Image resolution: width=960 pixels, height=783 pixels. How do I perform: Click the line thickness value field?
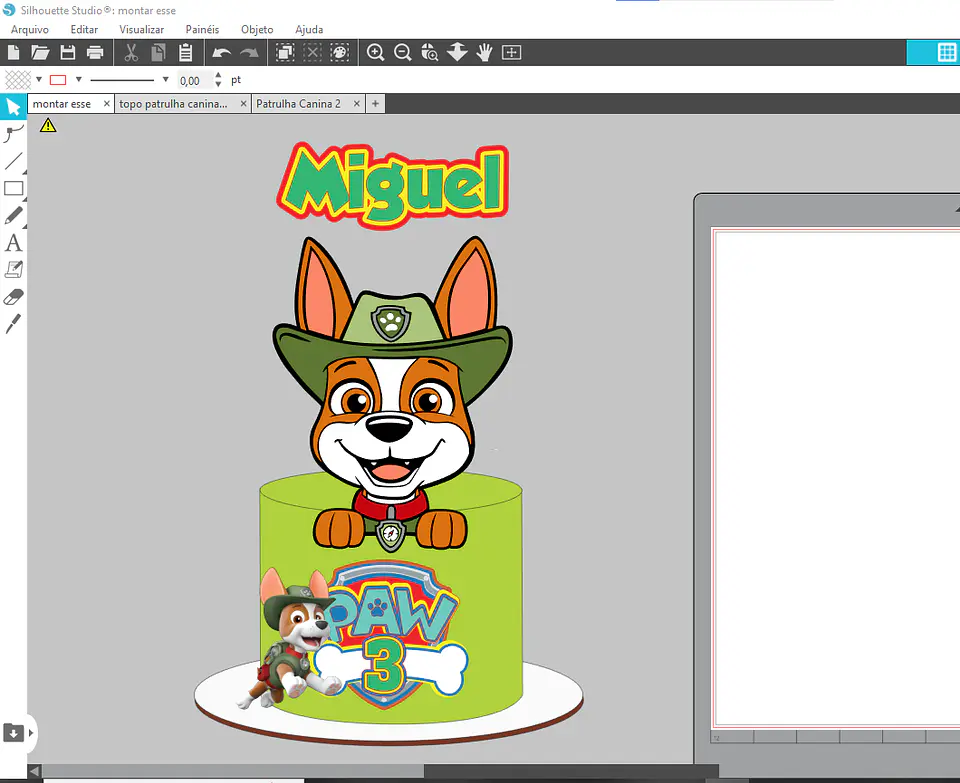193,80
